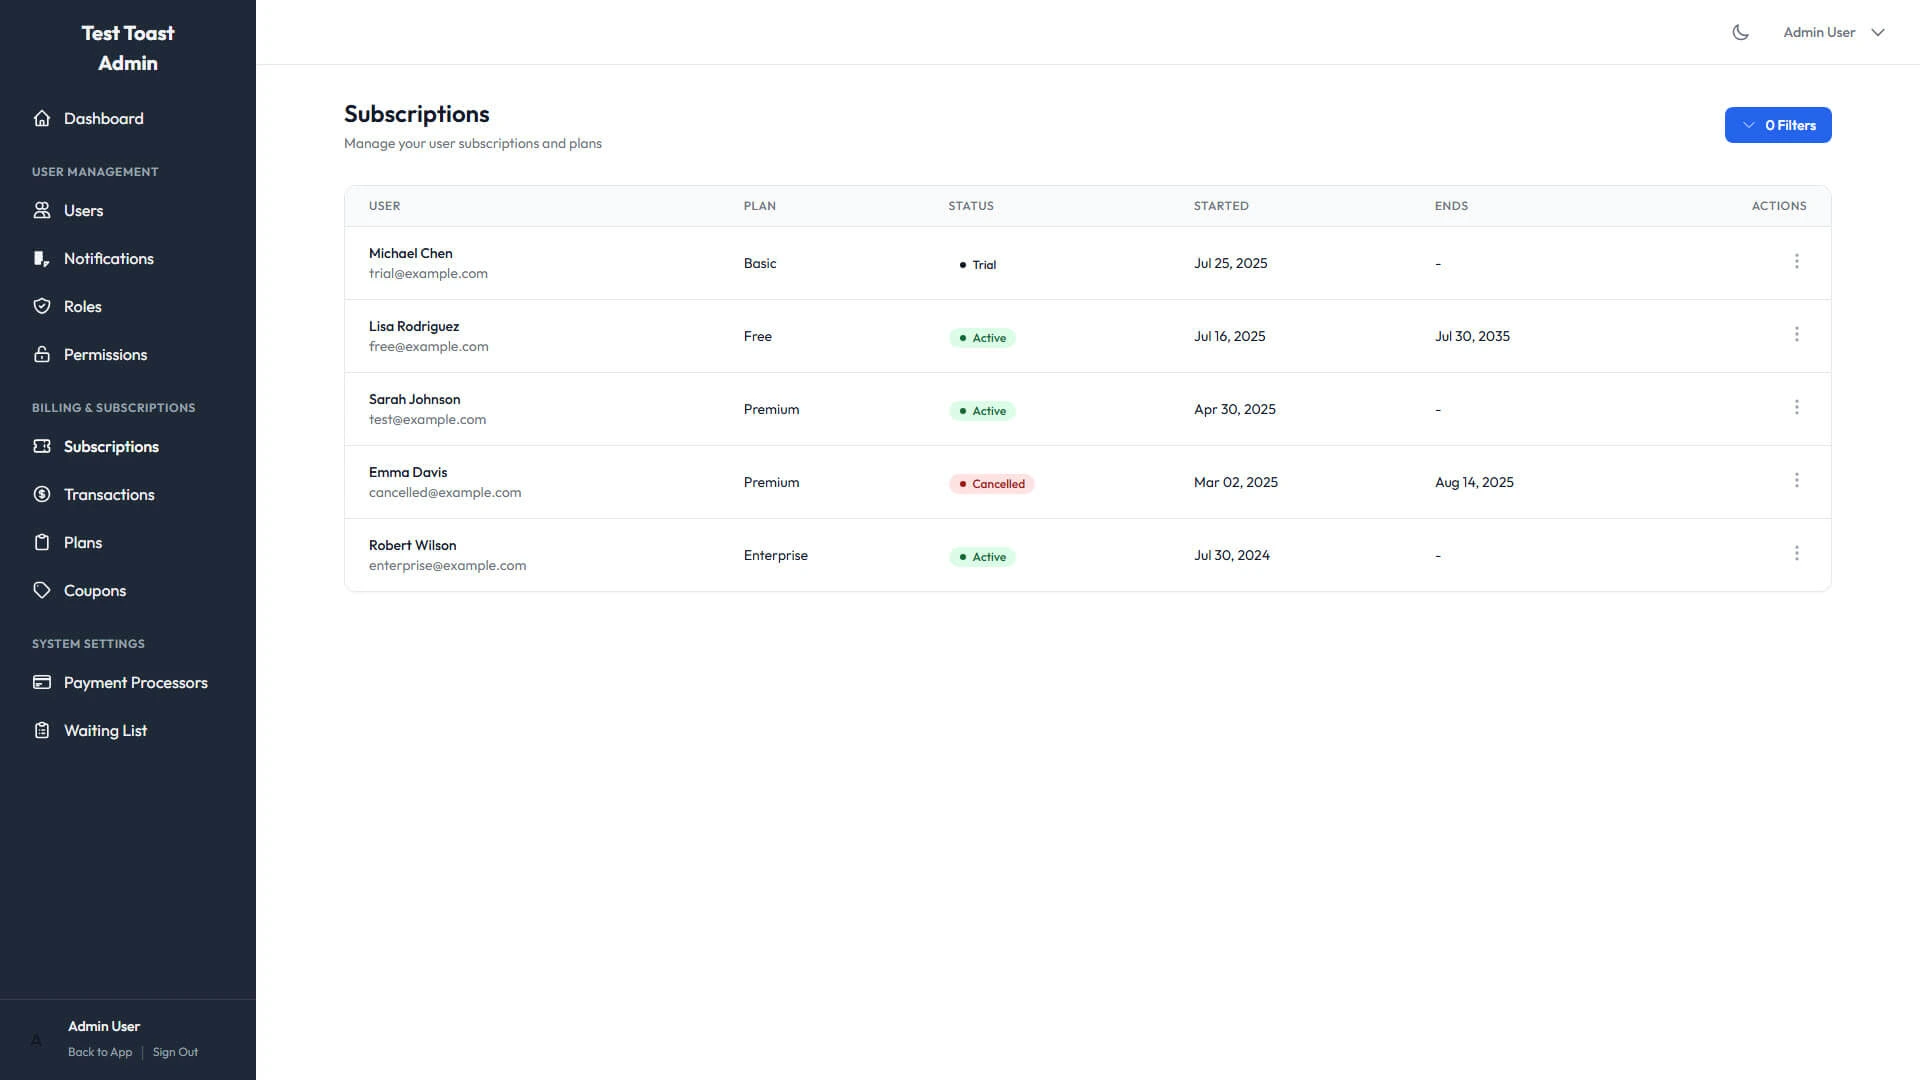Click Sign Out at the bottom
Viewport: 1920px width, 1080px height.
175,1051
